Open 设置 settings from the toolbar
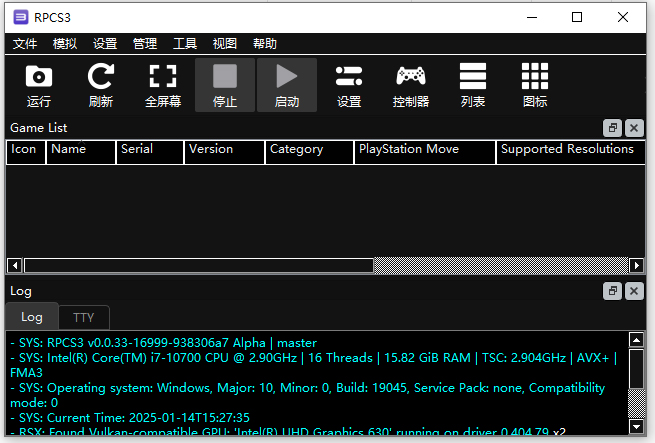The width and height of the screenshot is (655, 443). (349, 85)
